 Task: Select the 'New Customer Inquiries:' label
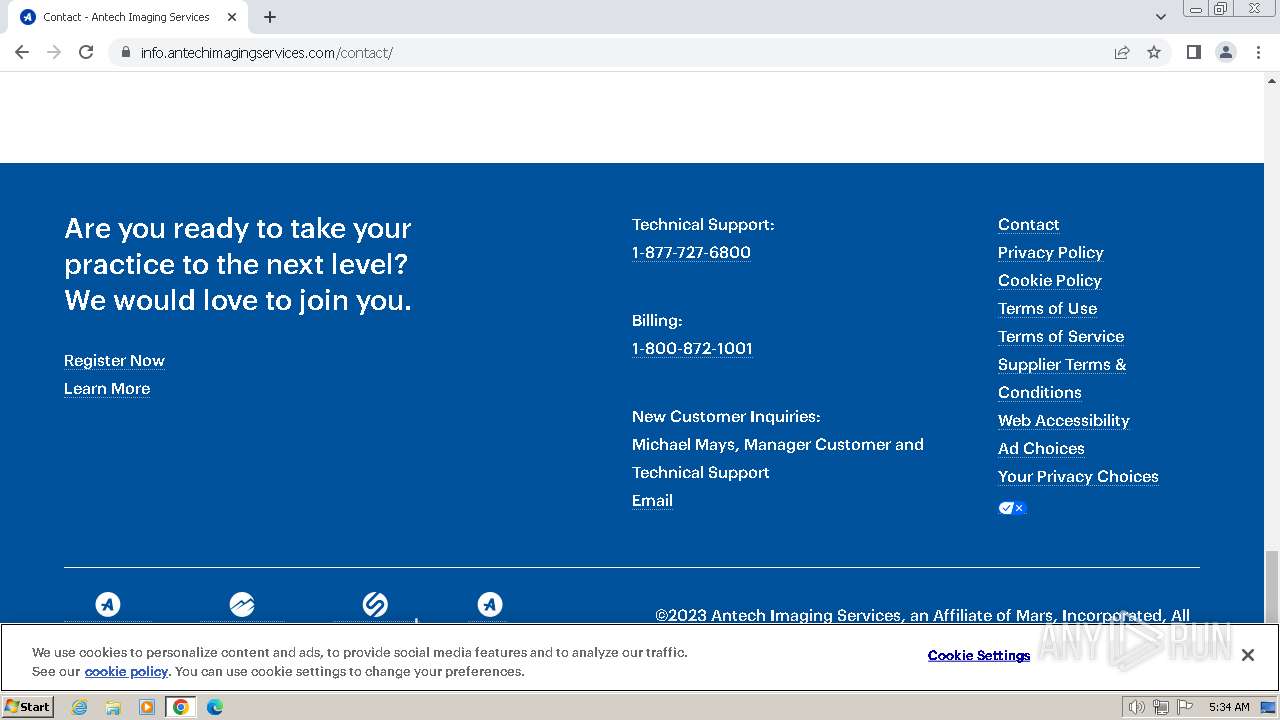[x=726, y=417]
